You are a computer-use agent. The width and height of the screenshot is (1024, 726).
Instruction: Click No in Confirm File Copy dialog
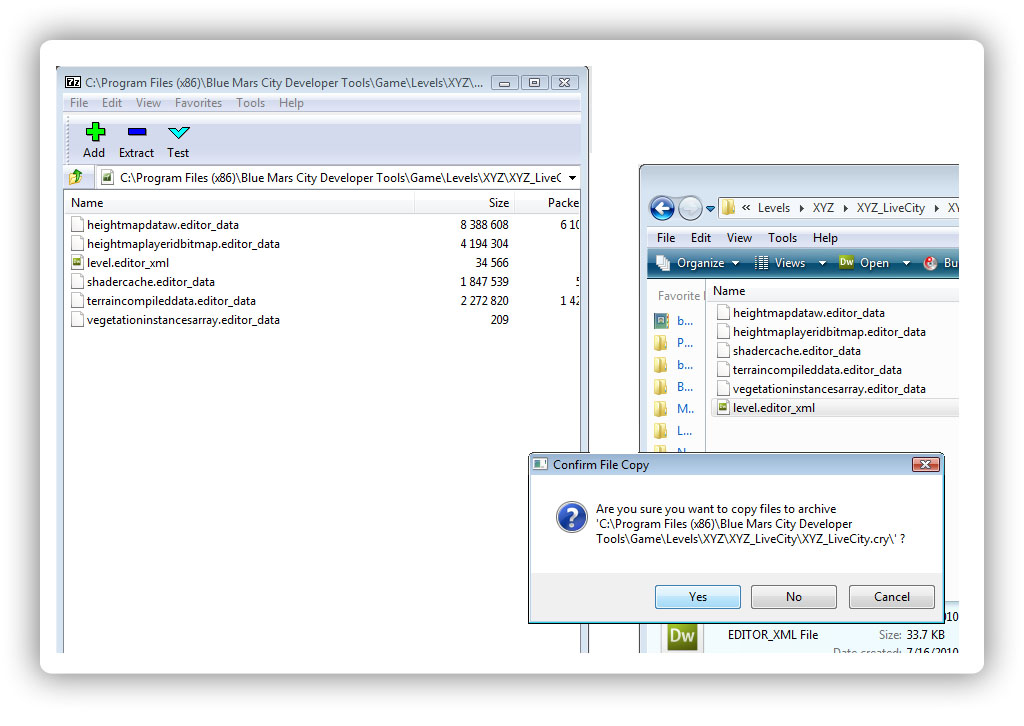(x=793, y=597)
